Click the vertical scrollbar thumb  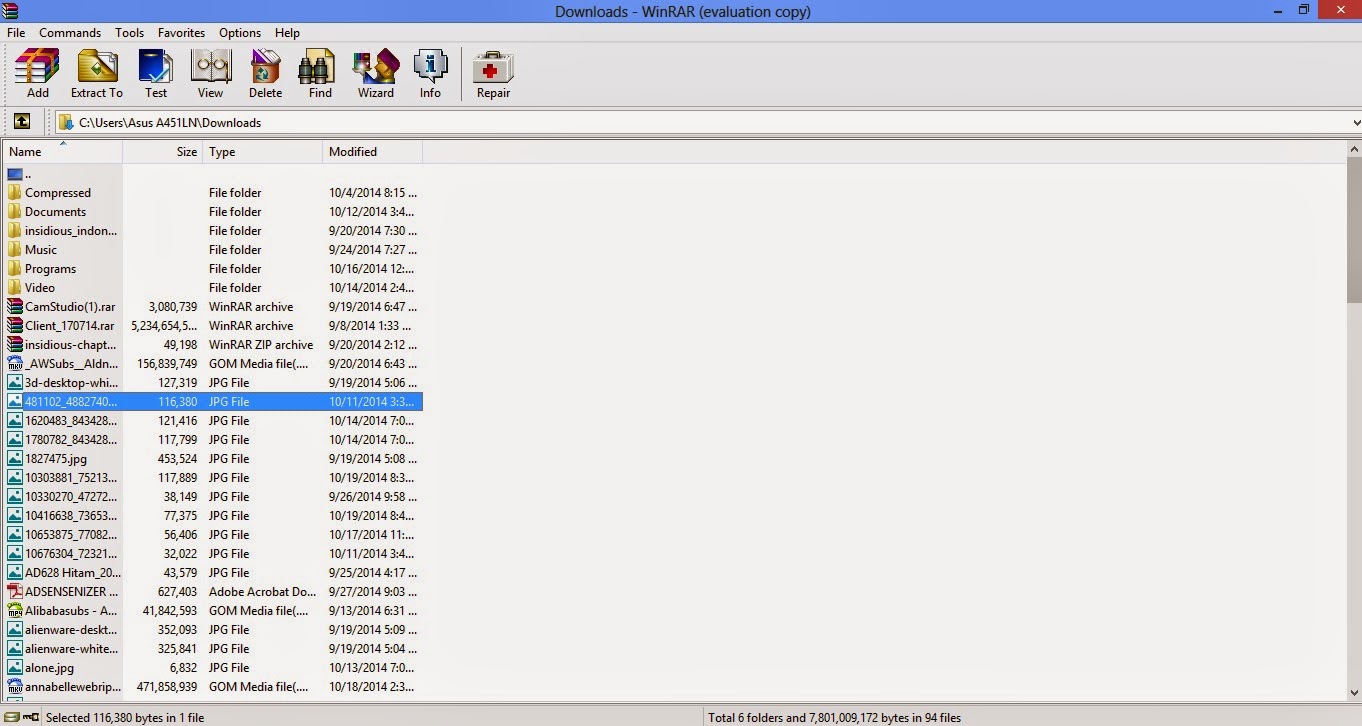[1354, 229]
